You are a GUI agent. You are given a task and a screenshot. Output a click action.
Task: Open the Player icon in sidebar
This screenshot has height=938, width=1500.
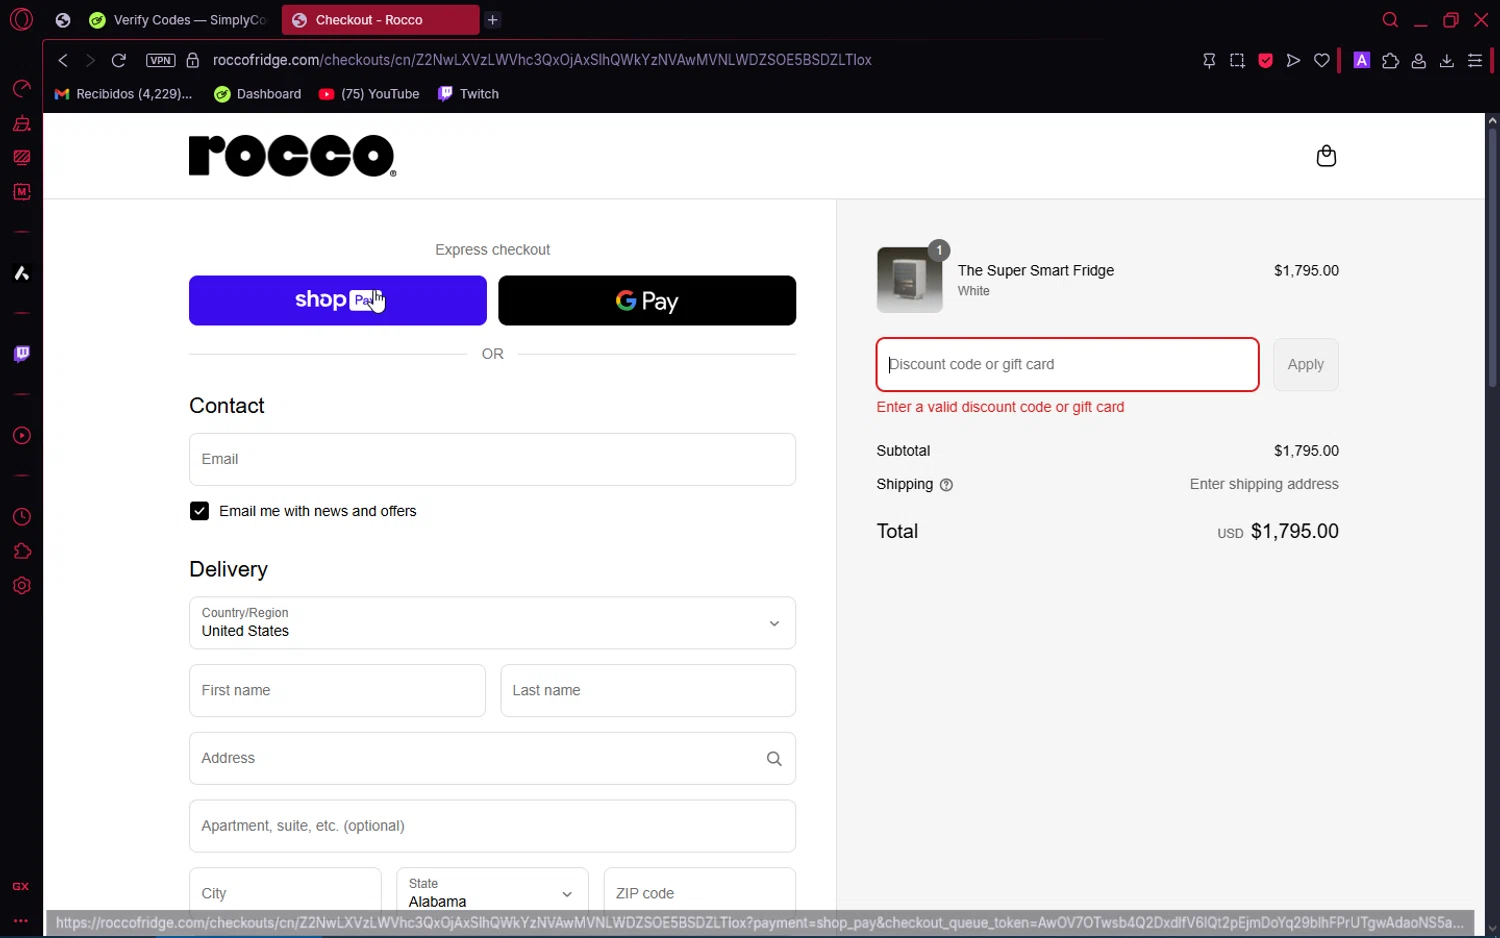(21, 436)
